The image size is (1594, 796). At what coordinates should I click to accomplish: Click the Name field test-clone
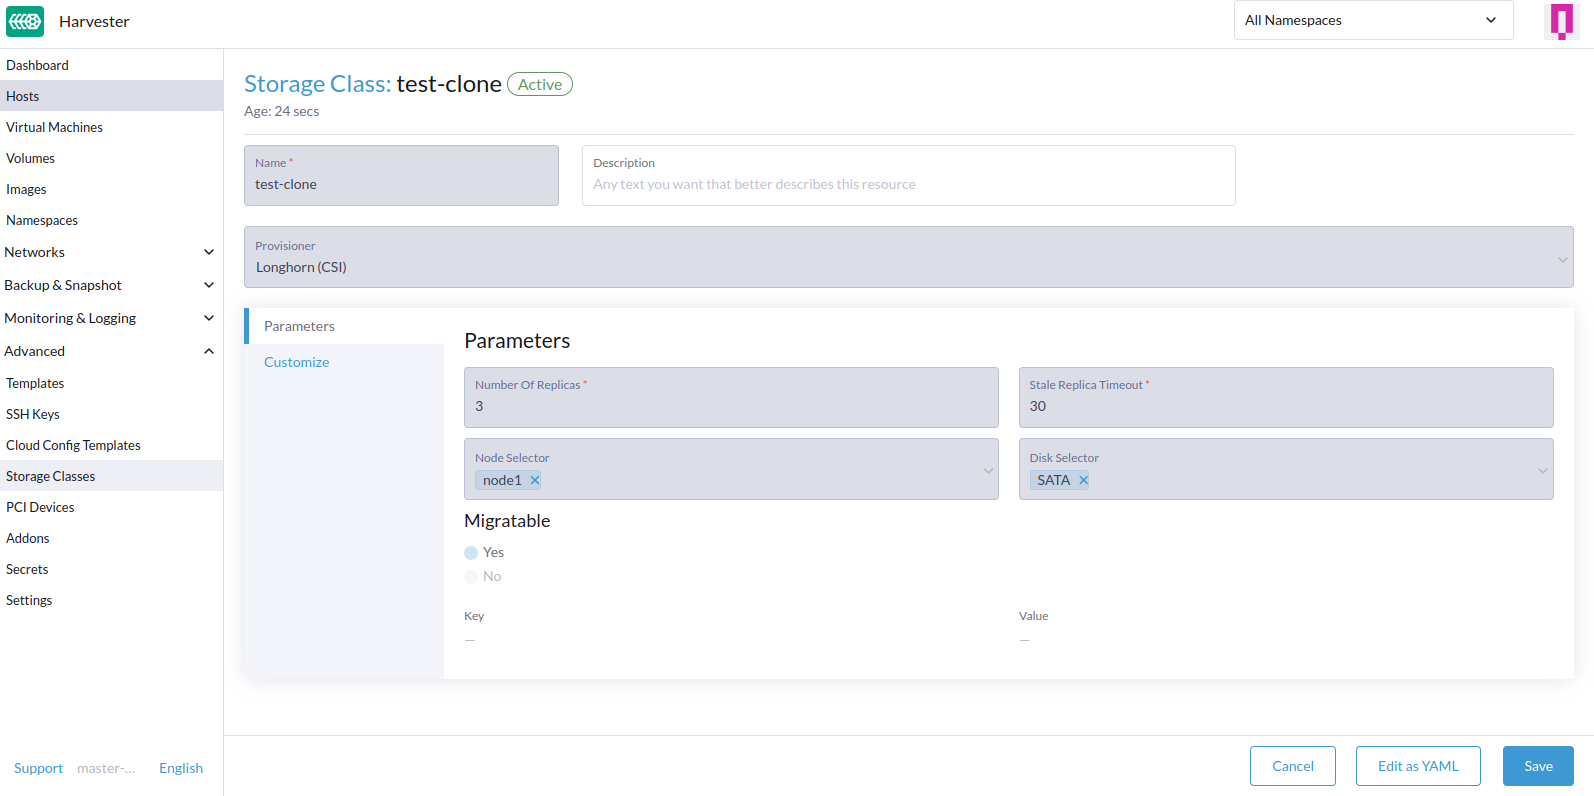click(x=401, y=176)
